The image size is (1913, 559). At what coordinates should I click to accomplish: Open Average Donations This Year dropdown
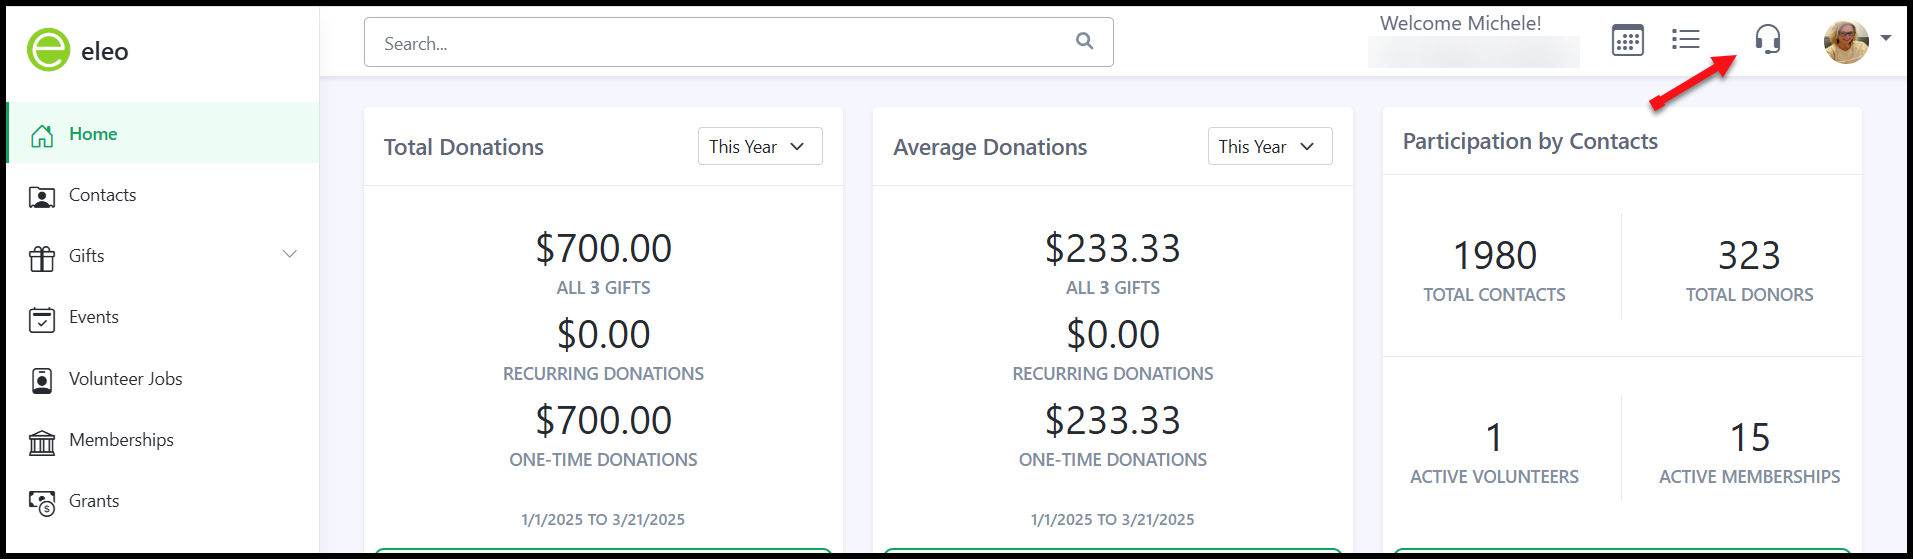(1269, 146)
